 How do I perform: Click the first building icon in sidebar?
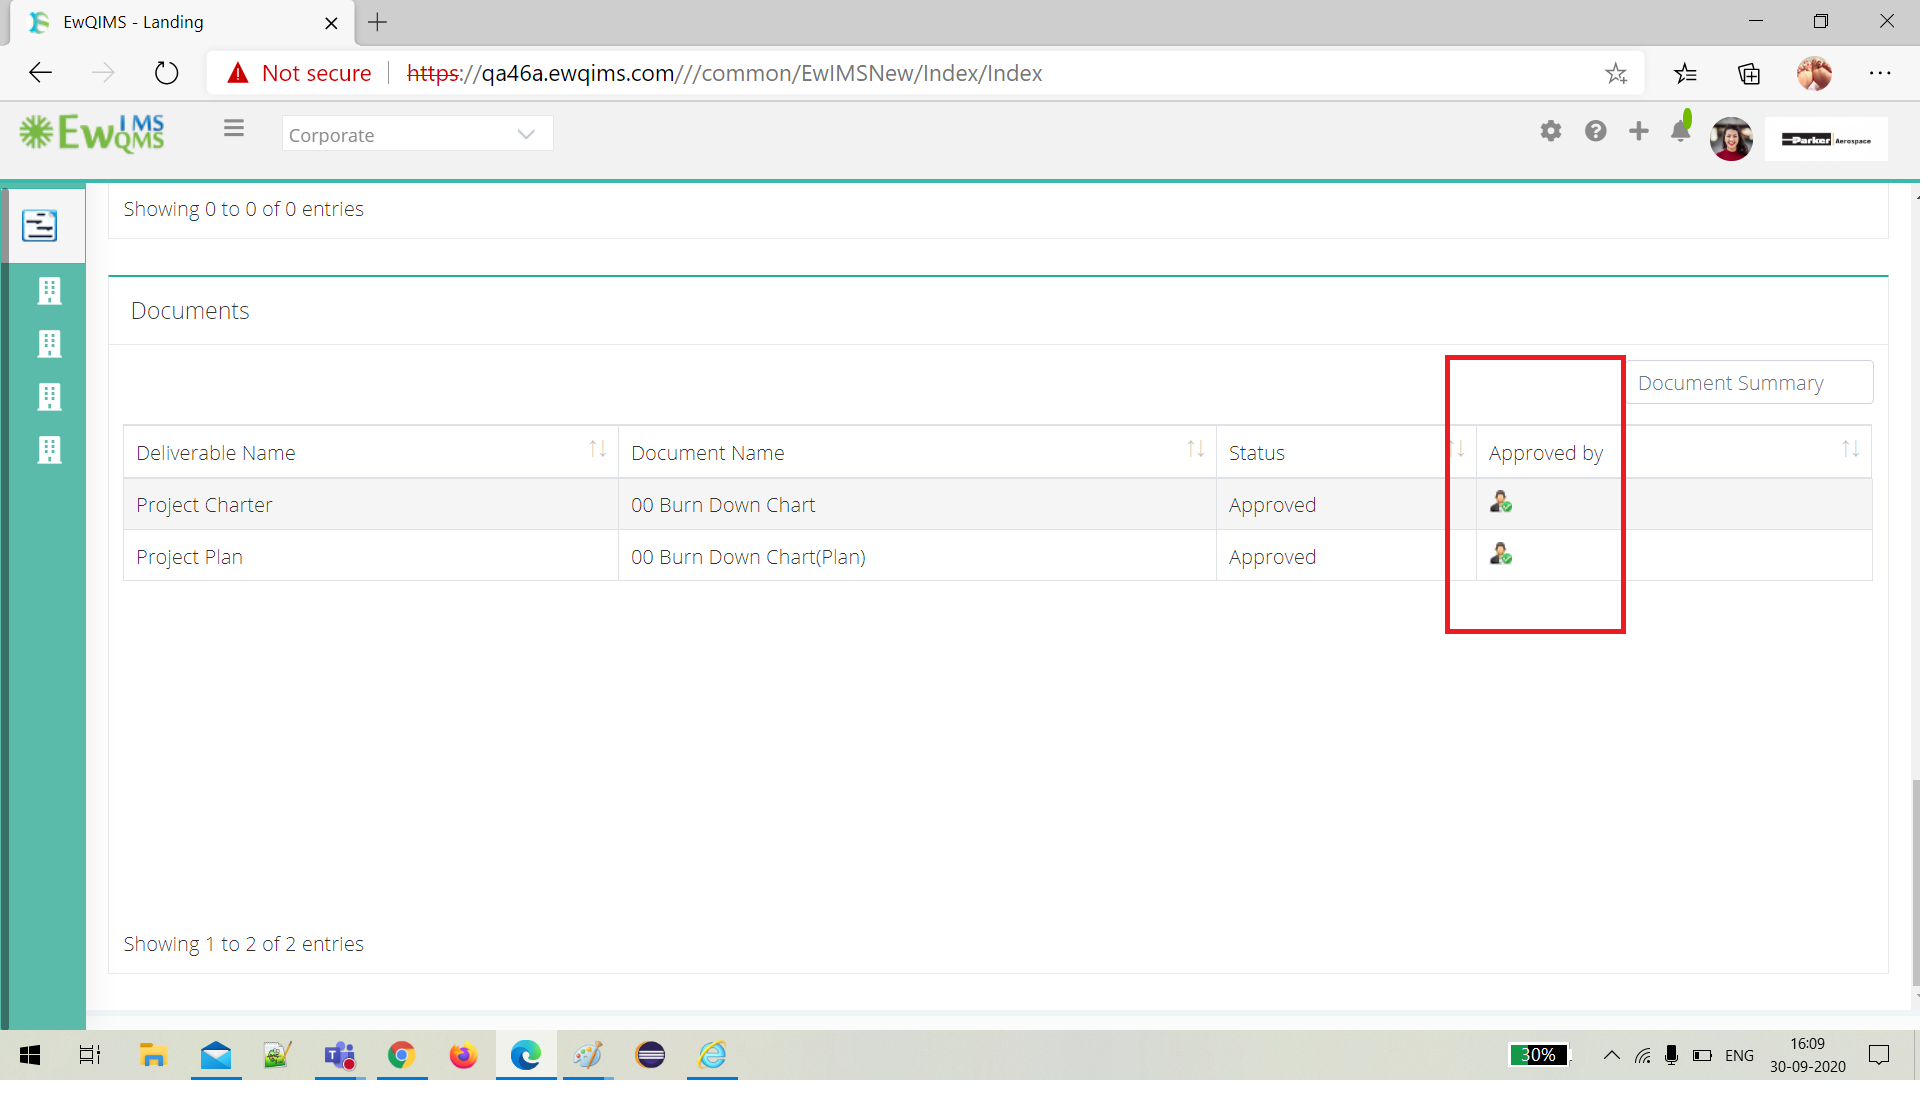point(49,291)
